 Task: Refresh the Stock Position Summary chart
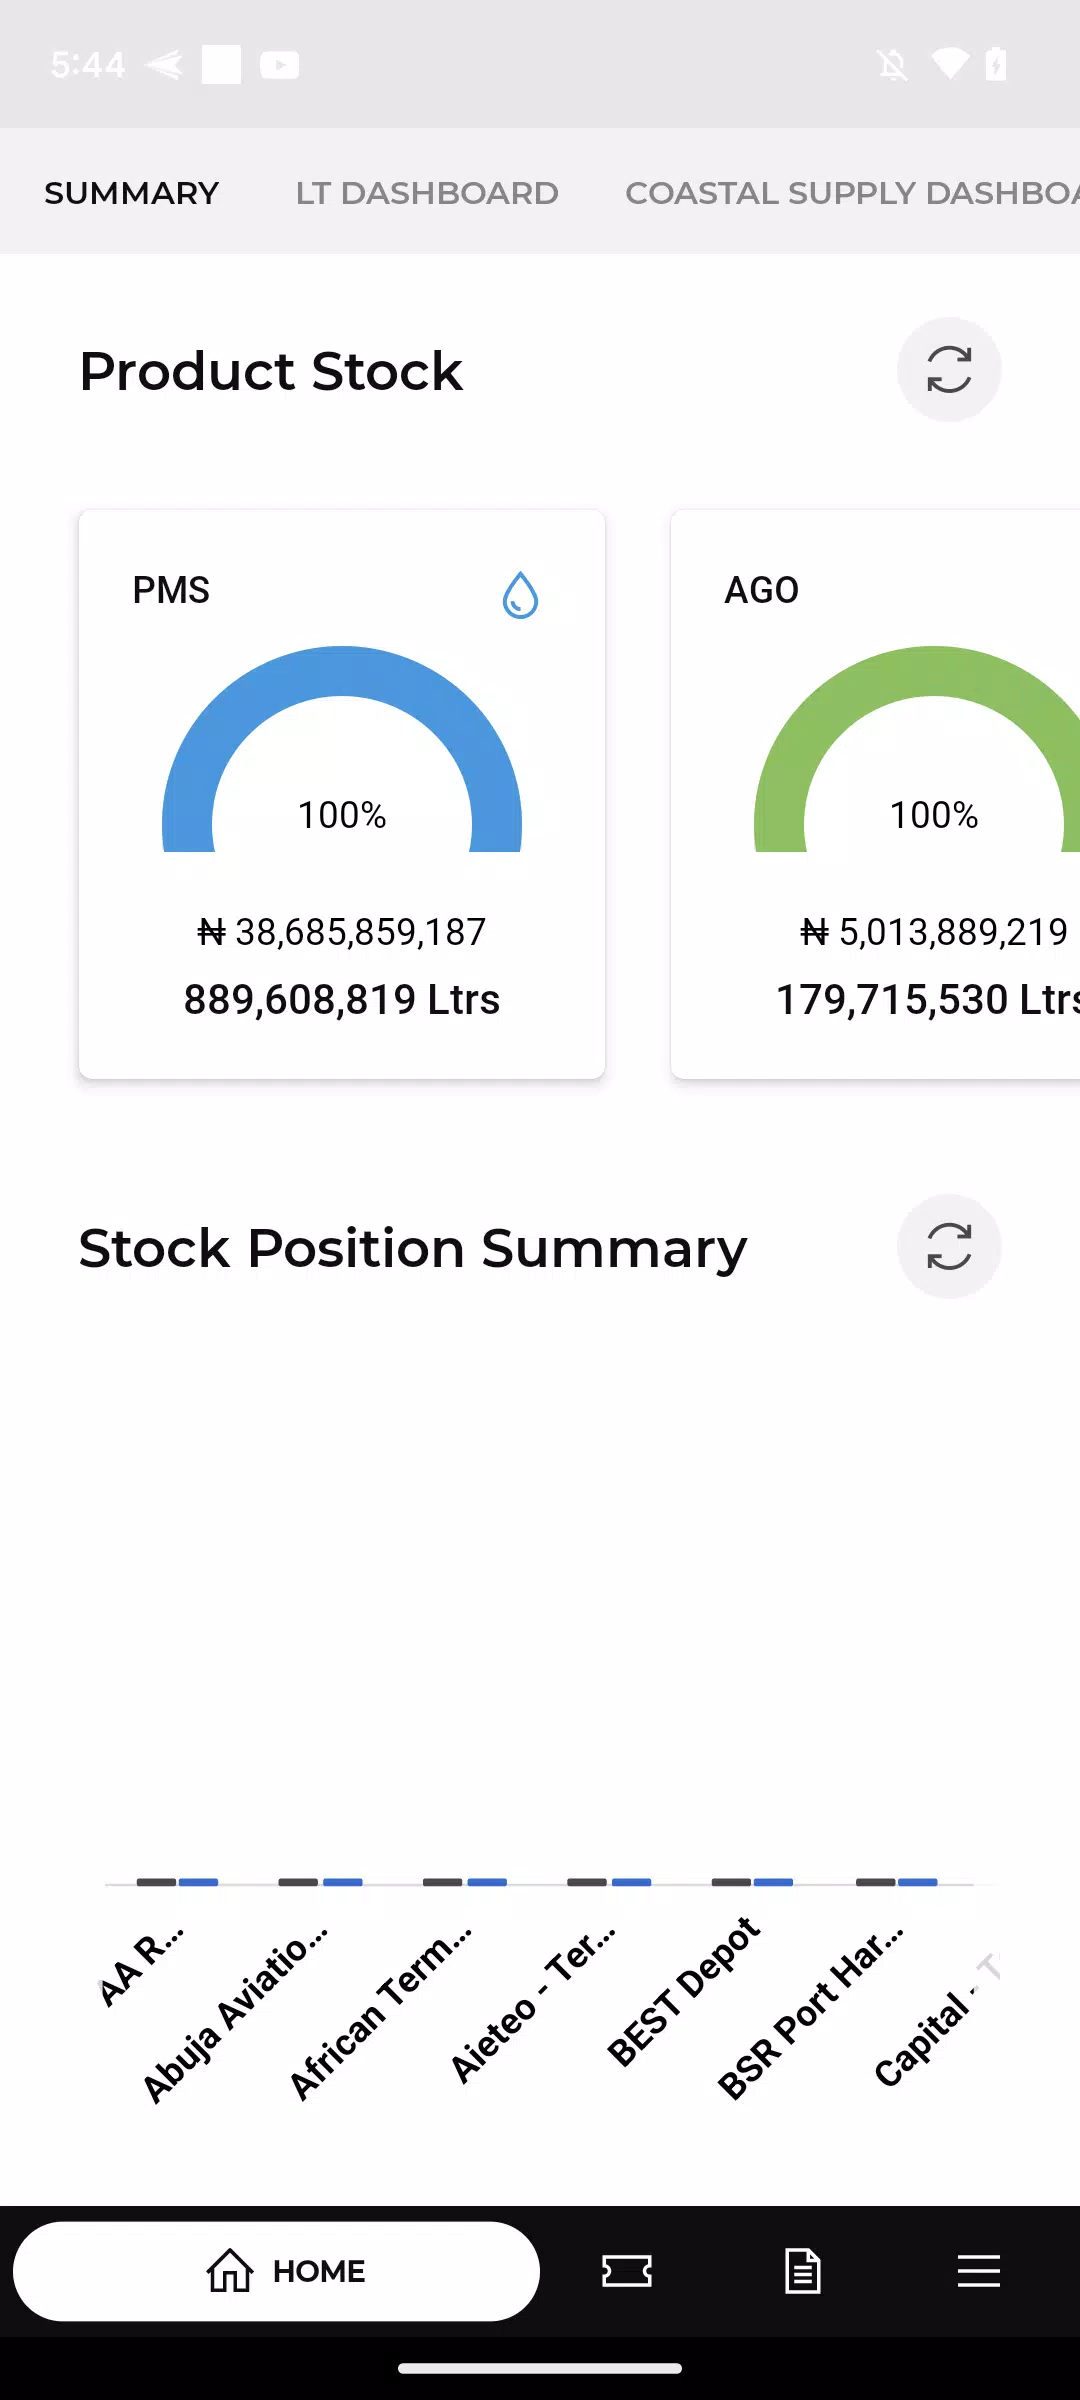click(948, 1246)
